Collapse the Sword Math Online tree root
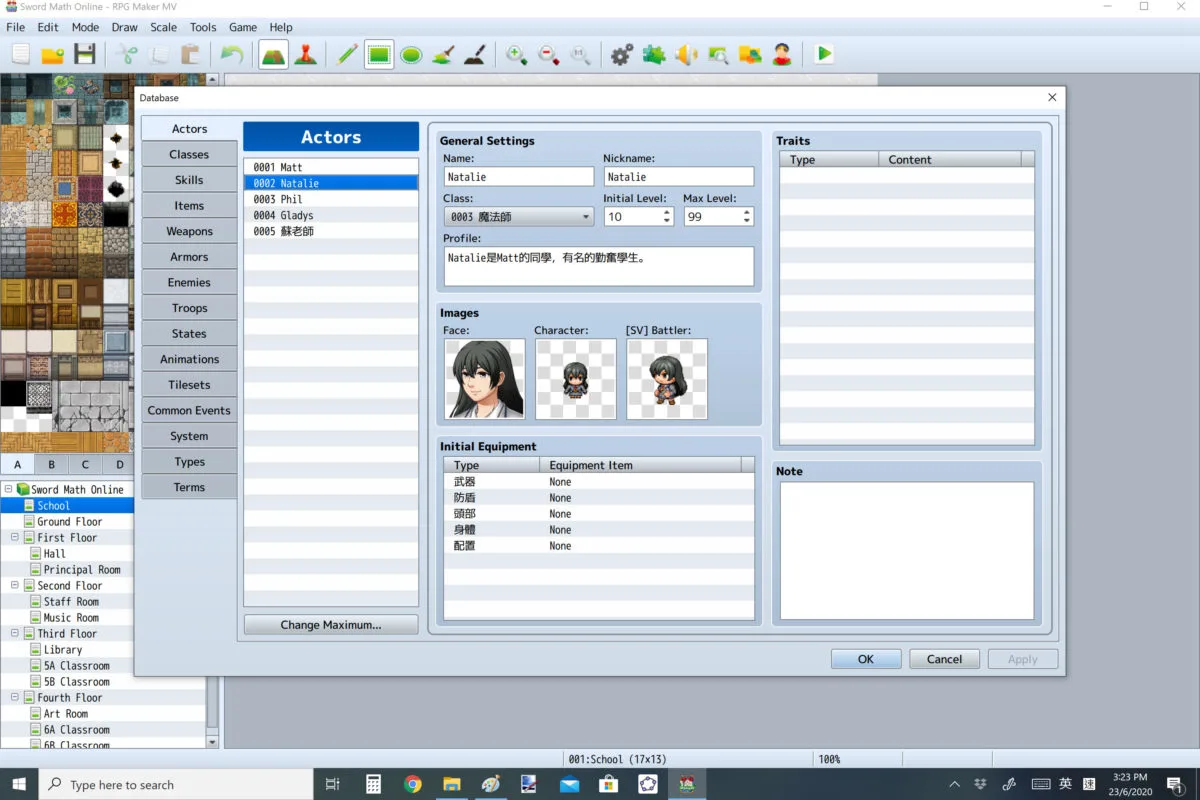Image resolution: width=1200 pixels, height=800 pixels. 8,489
